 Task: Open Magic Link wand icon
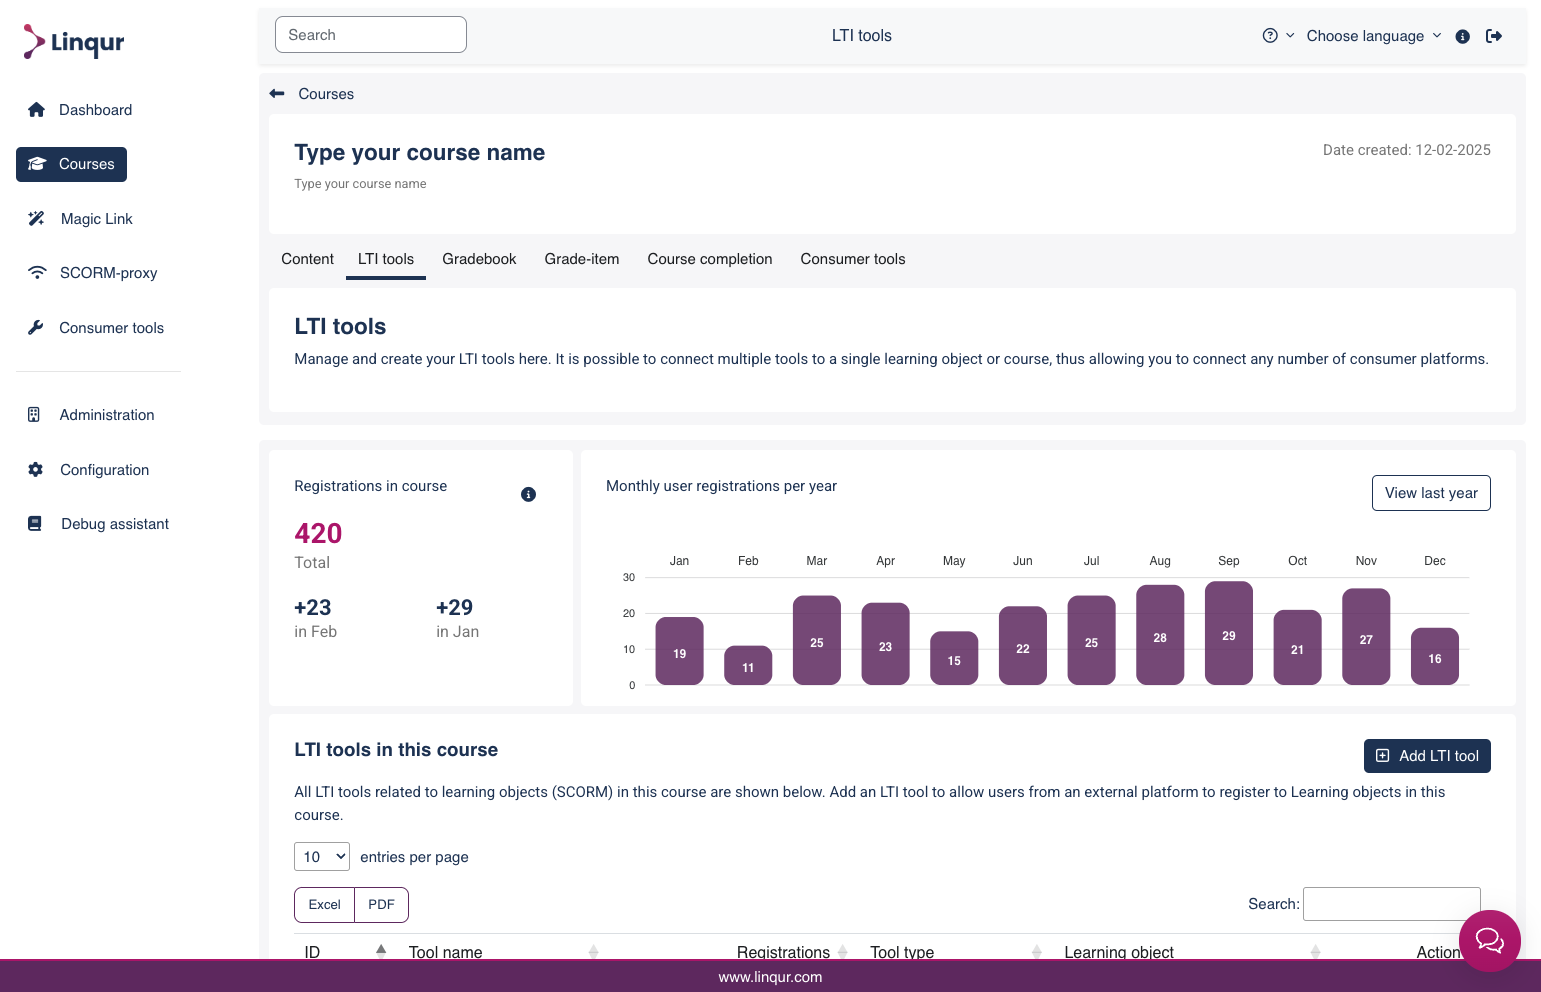pyautogui.click(x=37, y=219)
